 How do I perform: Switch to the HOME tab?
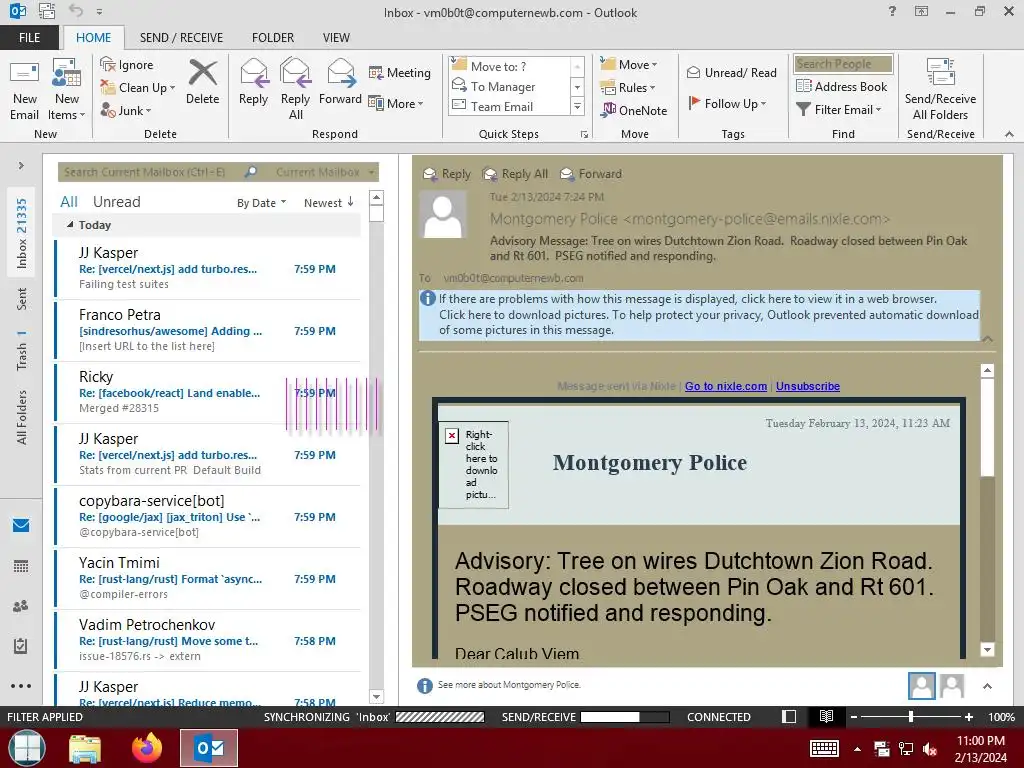pos(93,37)
